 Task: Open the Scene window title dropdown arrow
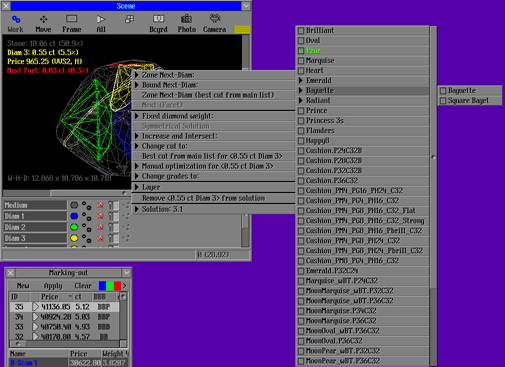point(246,6)
